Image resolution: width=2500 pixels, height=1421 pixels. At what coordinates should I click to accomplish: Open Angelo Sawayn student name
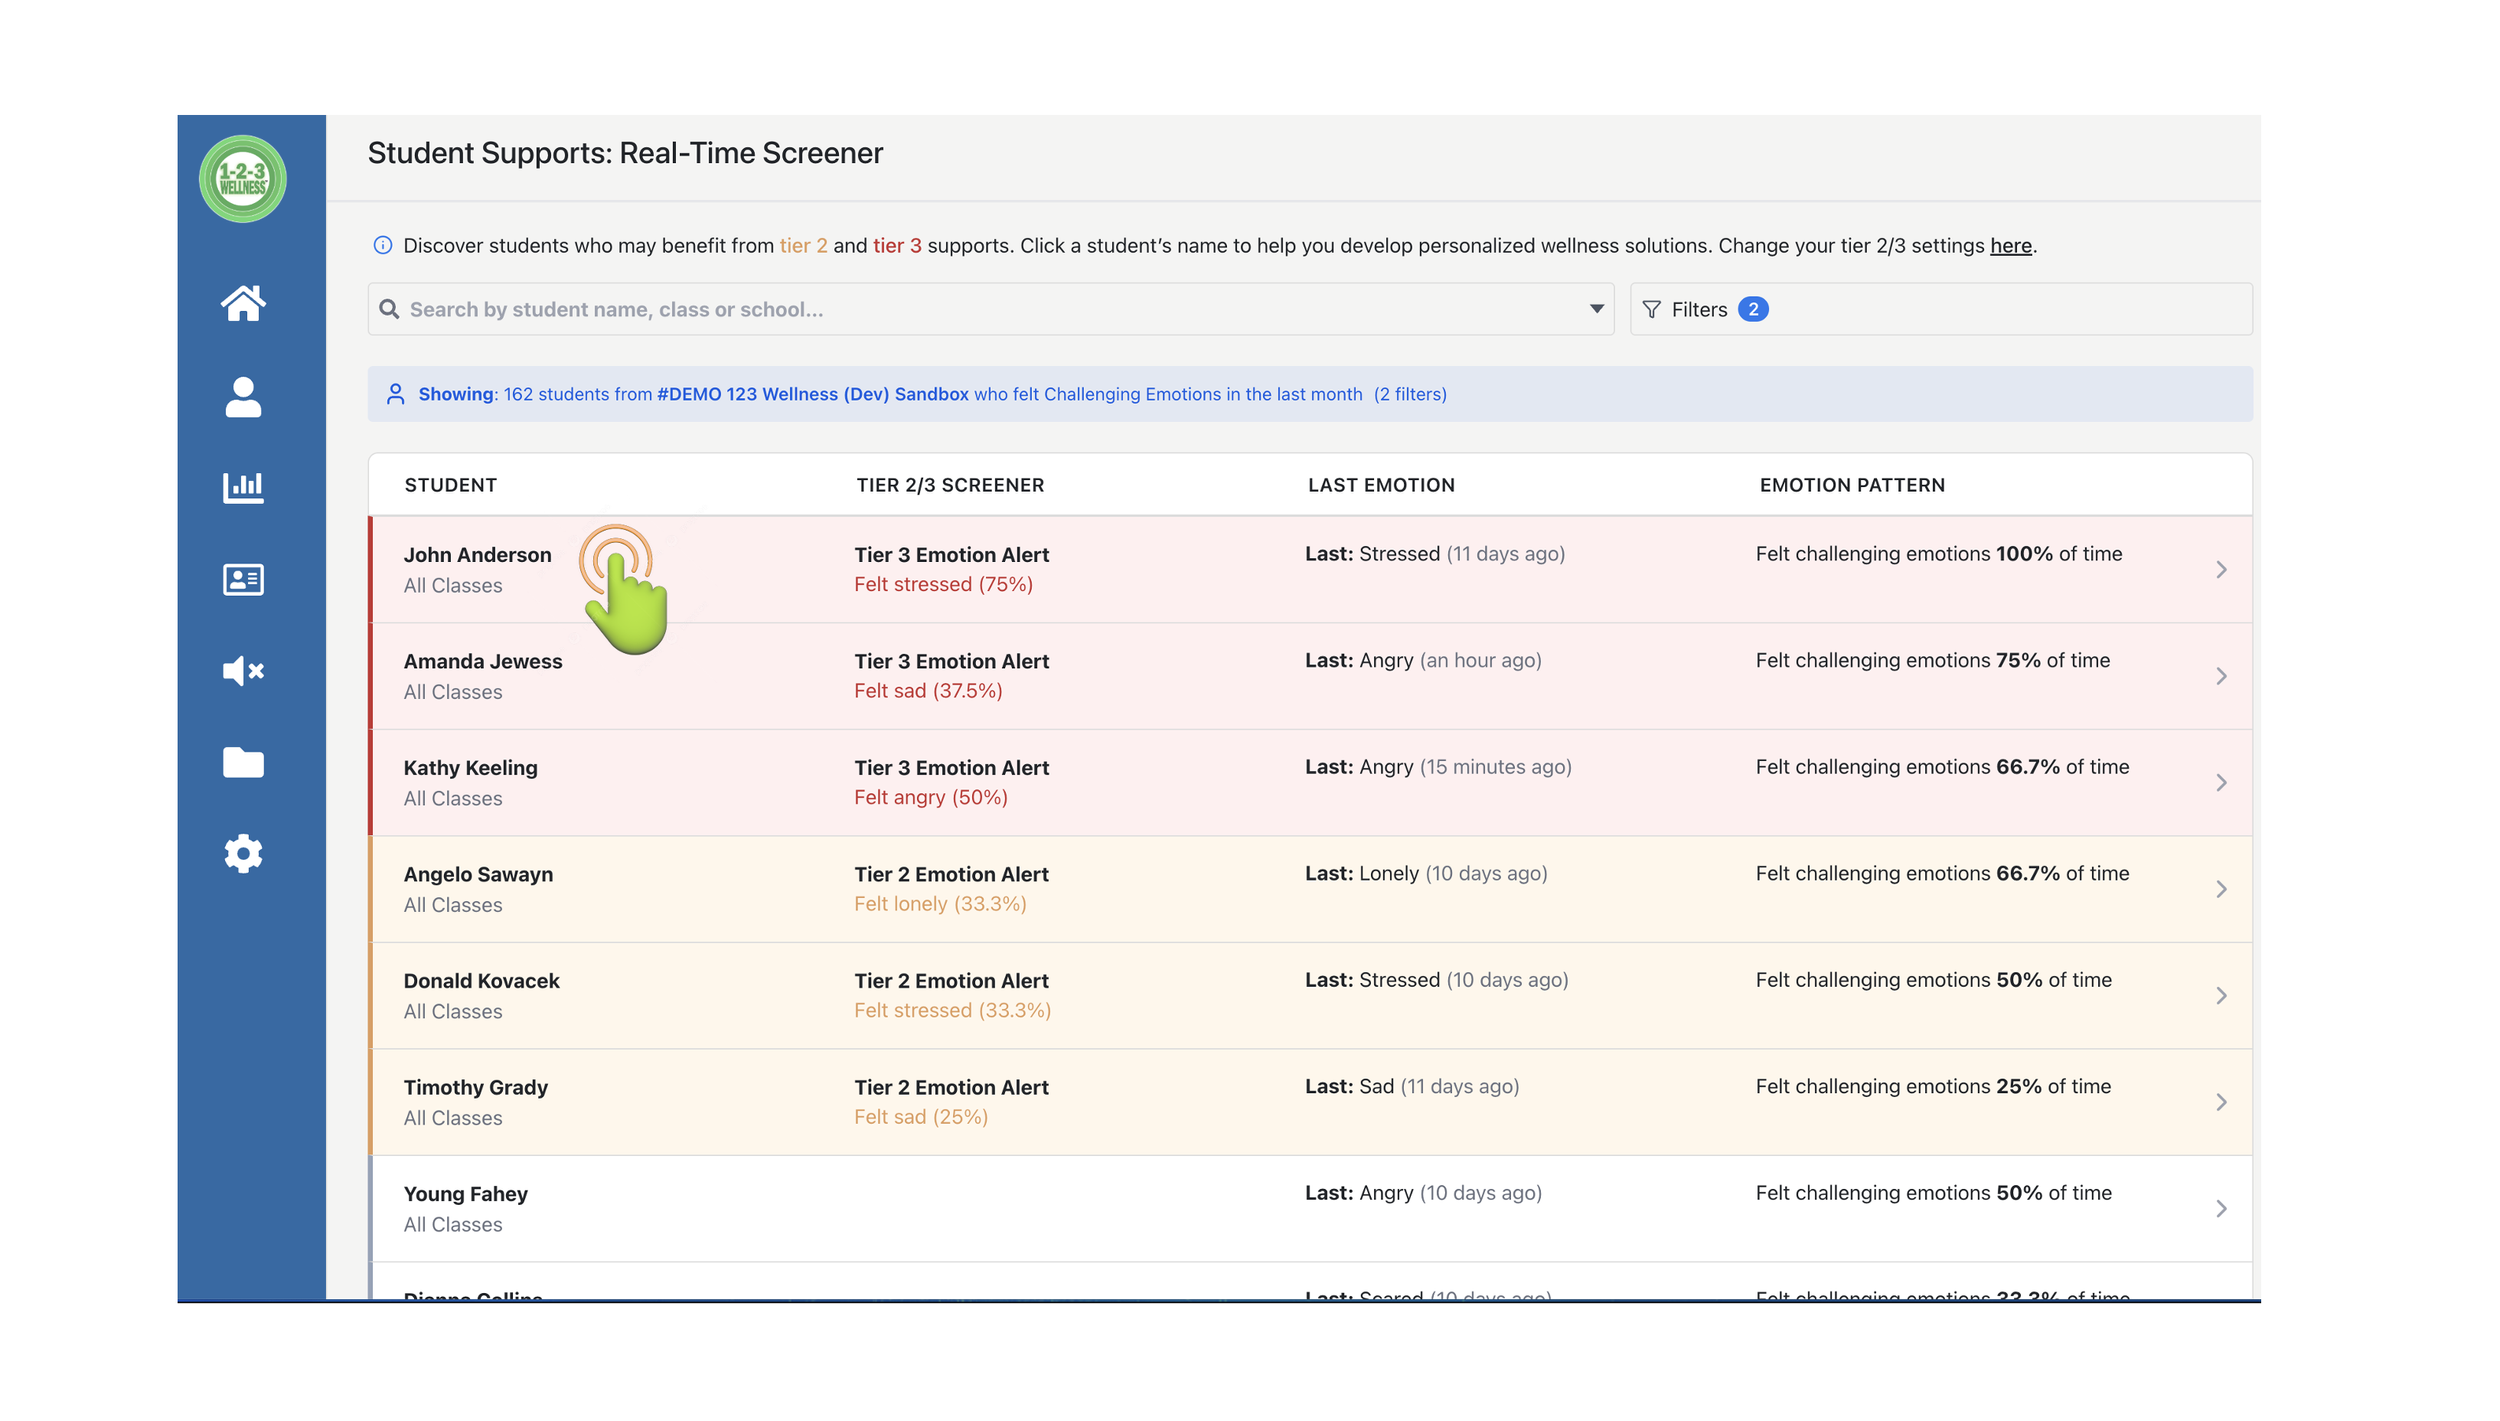click(478, 874)
